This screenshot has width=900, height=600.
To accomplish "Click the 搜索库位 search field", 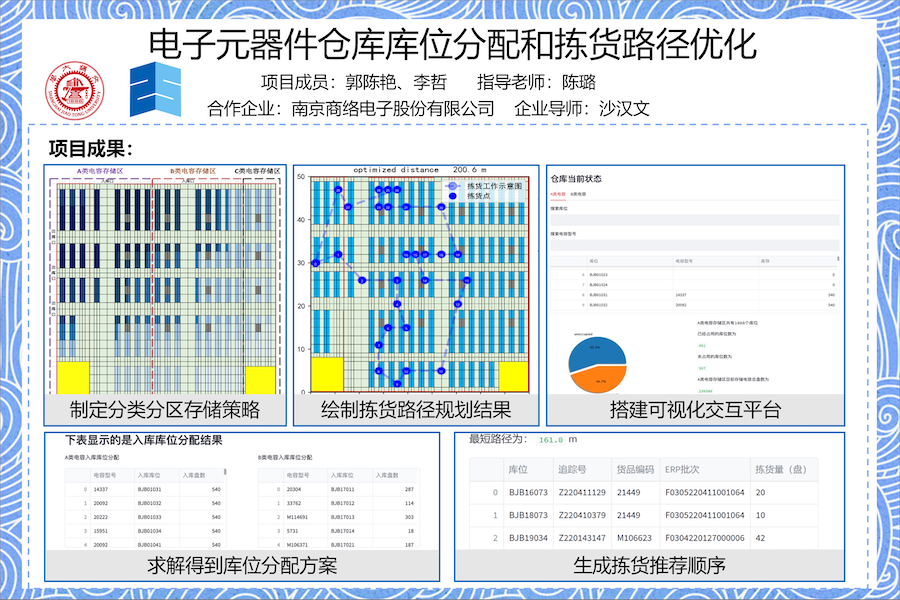I will coord(695,220).
